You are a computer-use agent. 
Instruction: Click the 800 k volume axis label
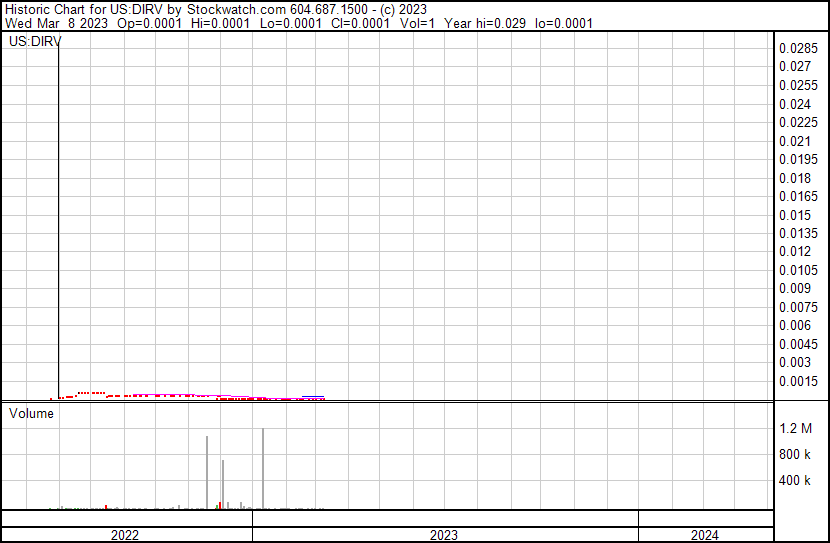click(x=796, y=455)
